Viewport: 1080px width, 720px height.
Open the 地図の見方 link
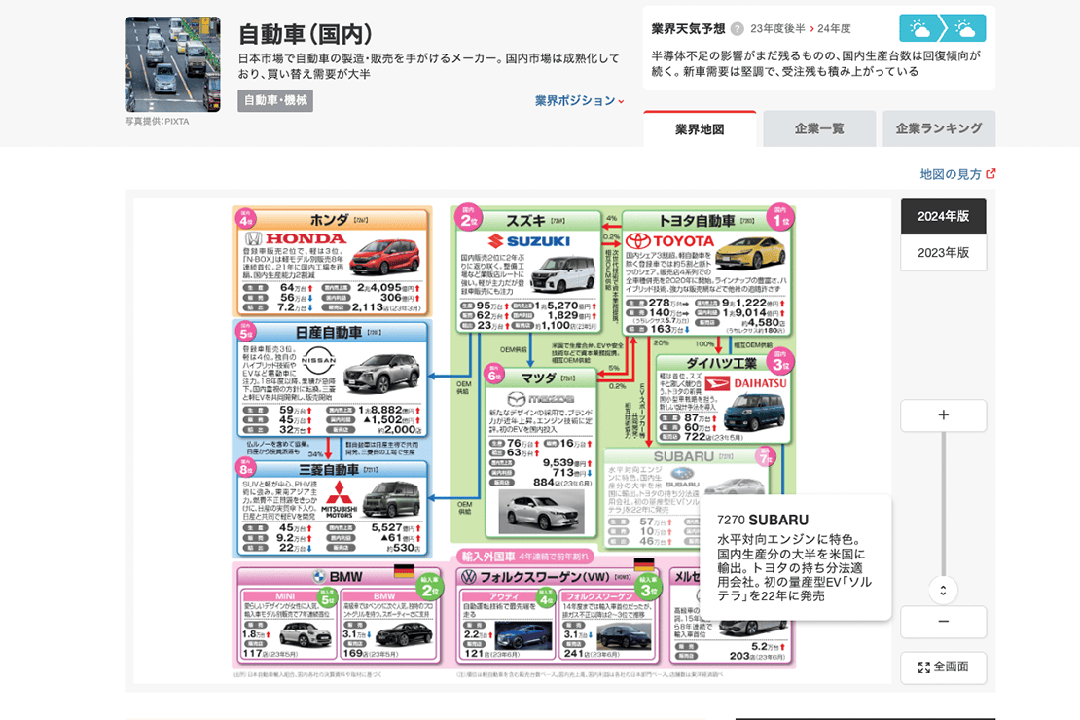pyautogui.click(x=957, y=174)
